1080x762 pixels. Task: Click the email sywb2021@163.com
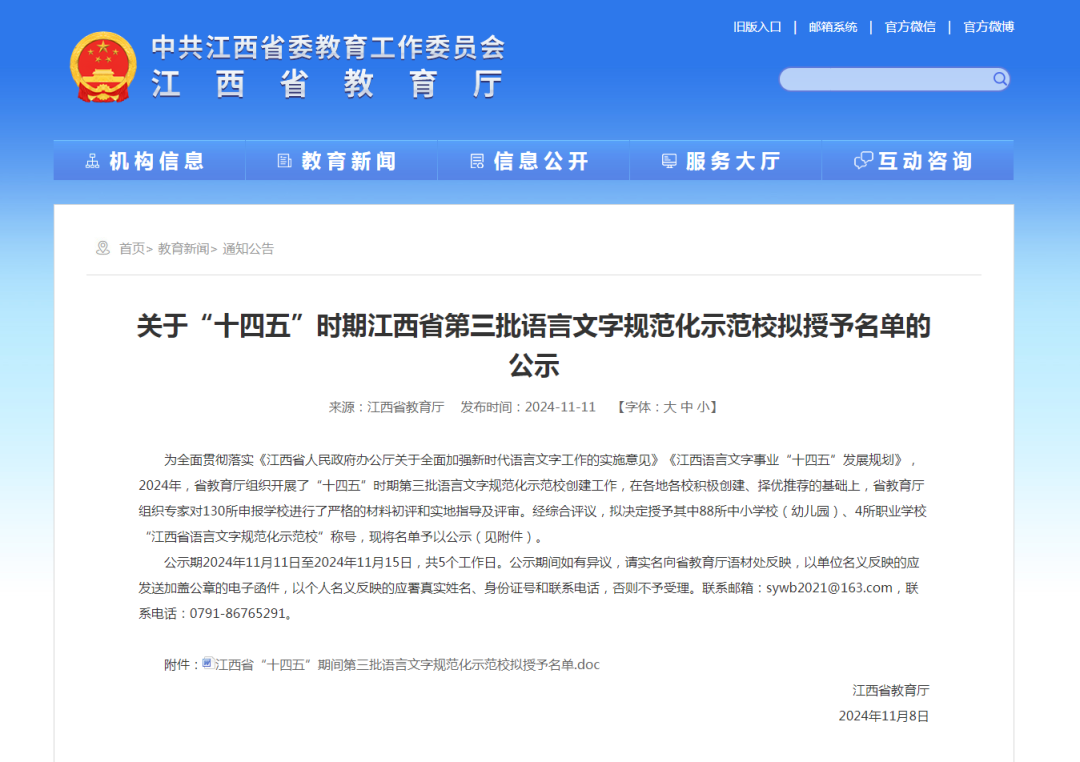[829, 588]
